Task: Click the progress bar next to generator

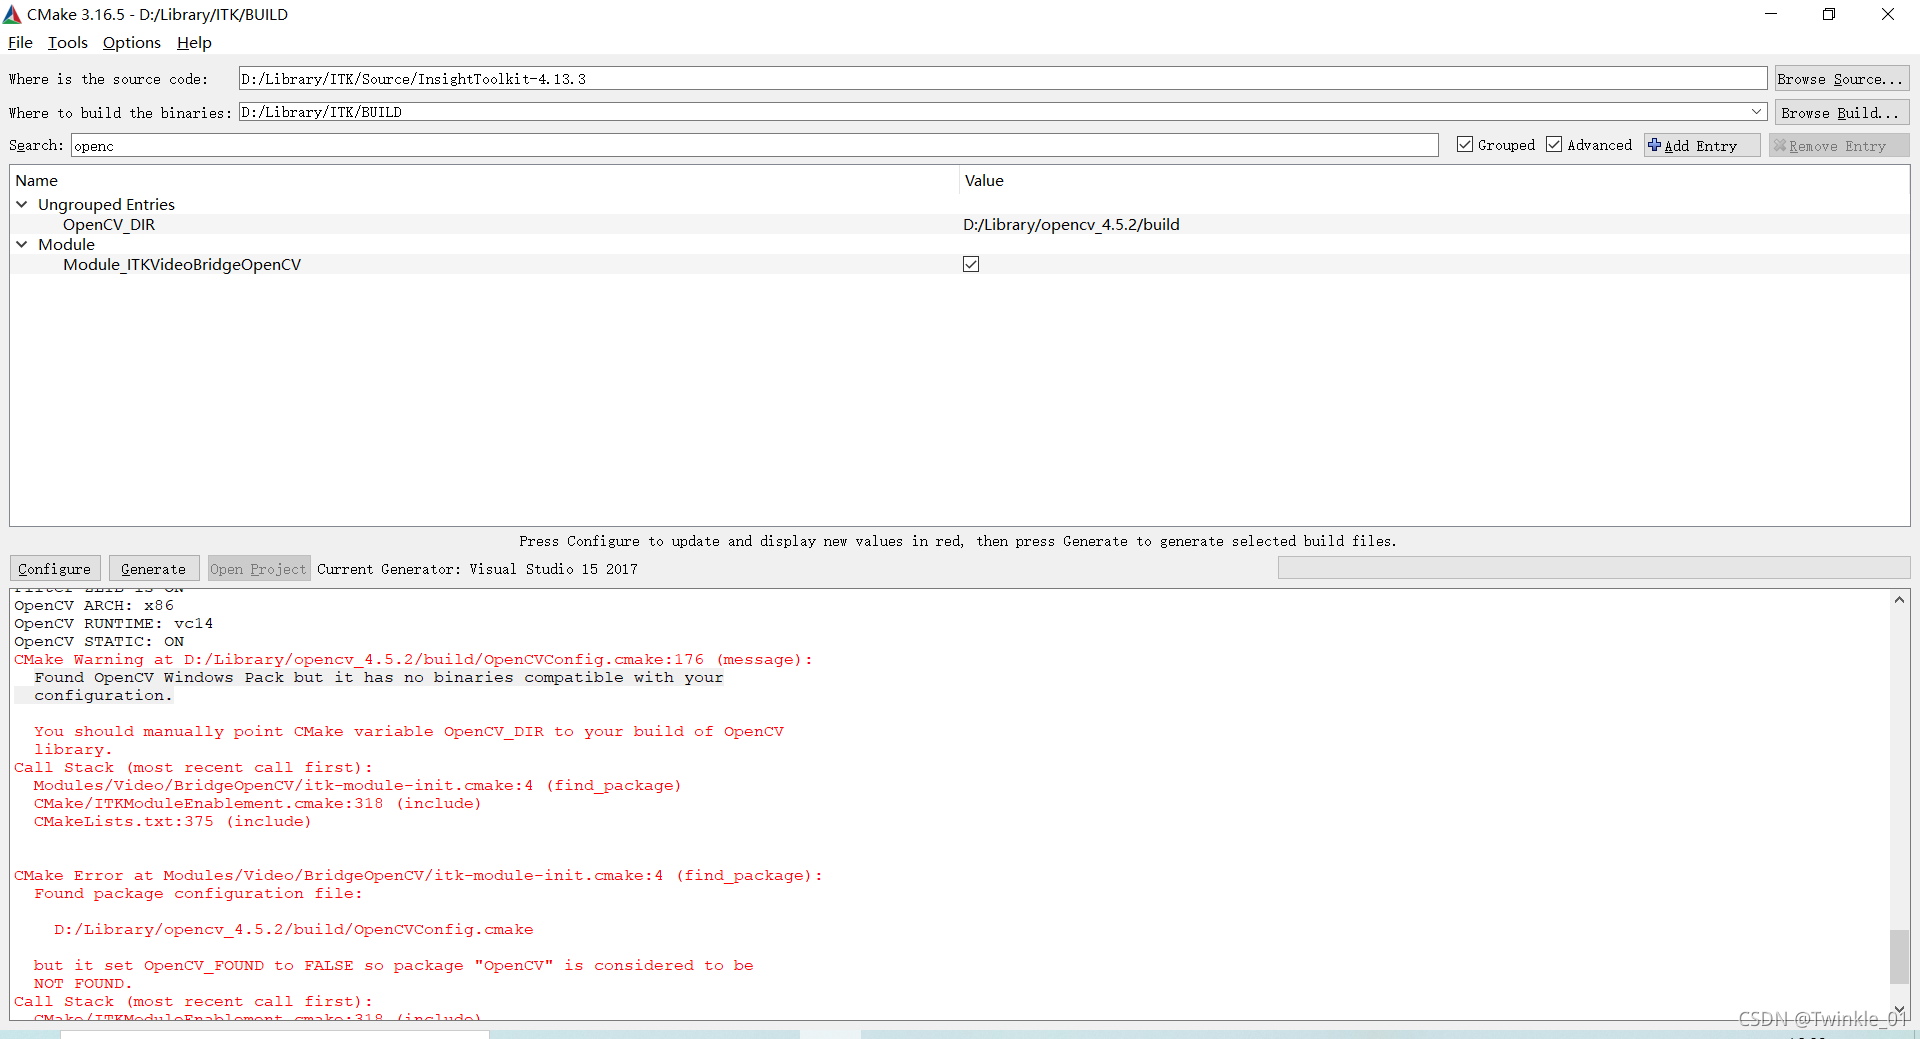Action: pyautogui.click(x=1593, y=568)
